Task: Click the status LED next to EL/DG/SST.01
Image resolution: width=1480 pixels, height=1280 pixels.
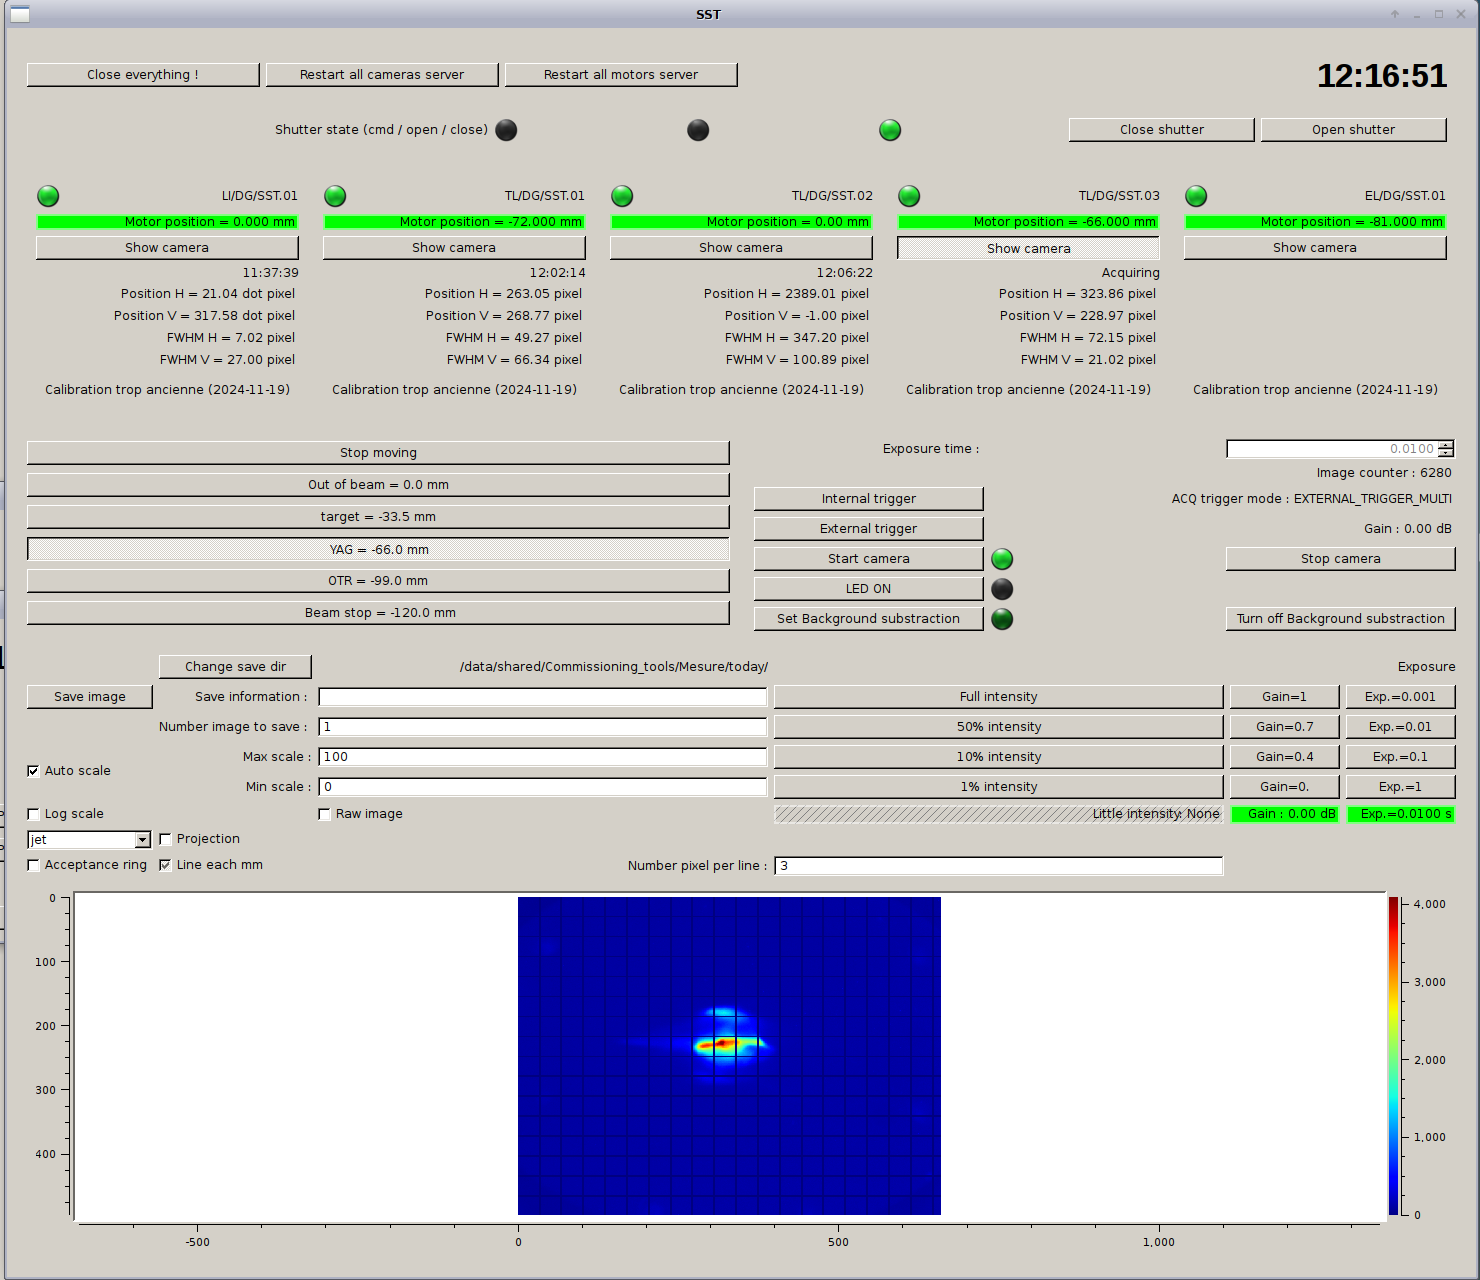Action: [x=1196, y=196]
